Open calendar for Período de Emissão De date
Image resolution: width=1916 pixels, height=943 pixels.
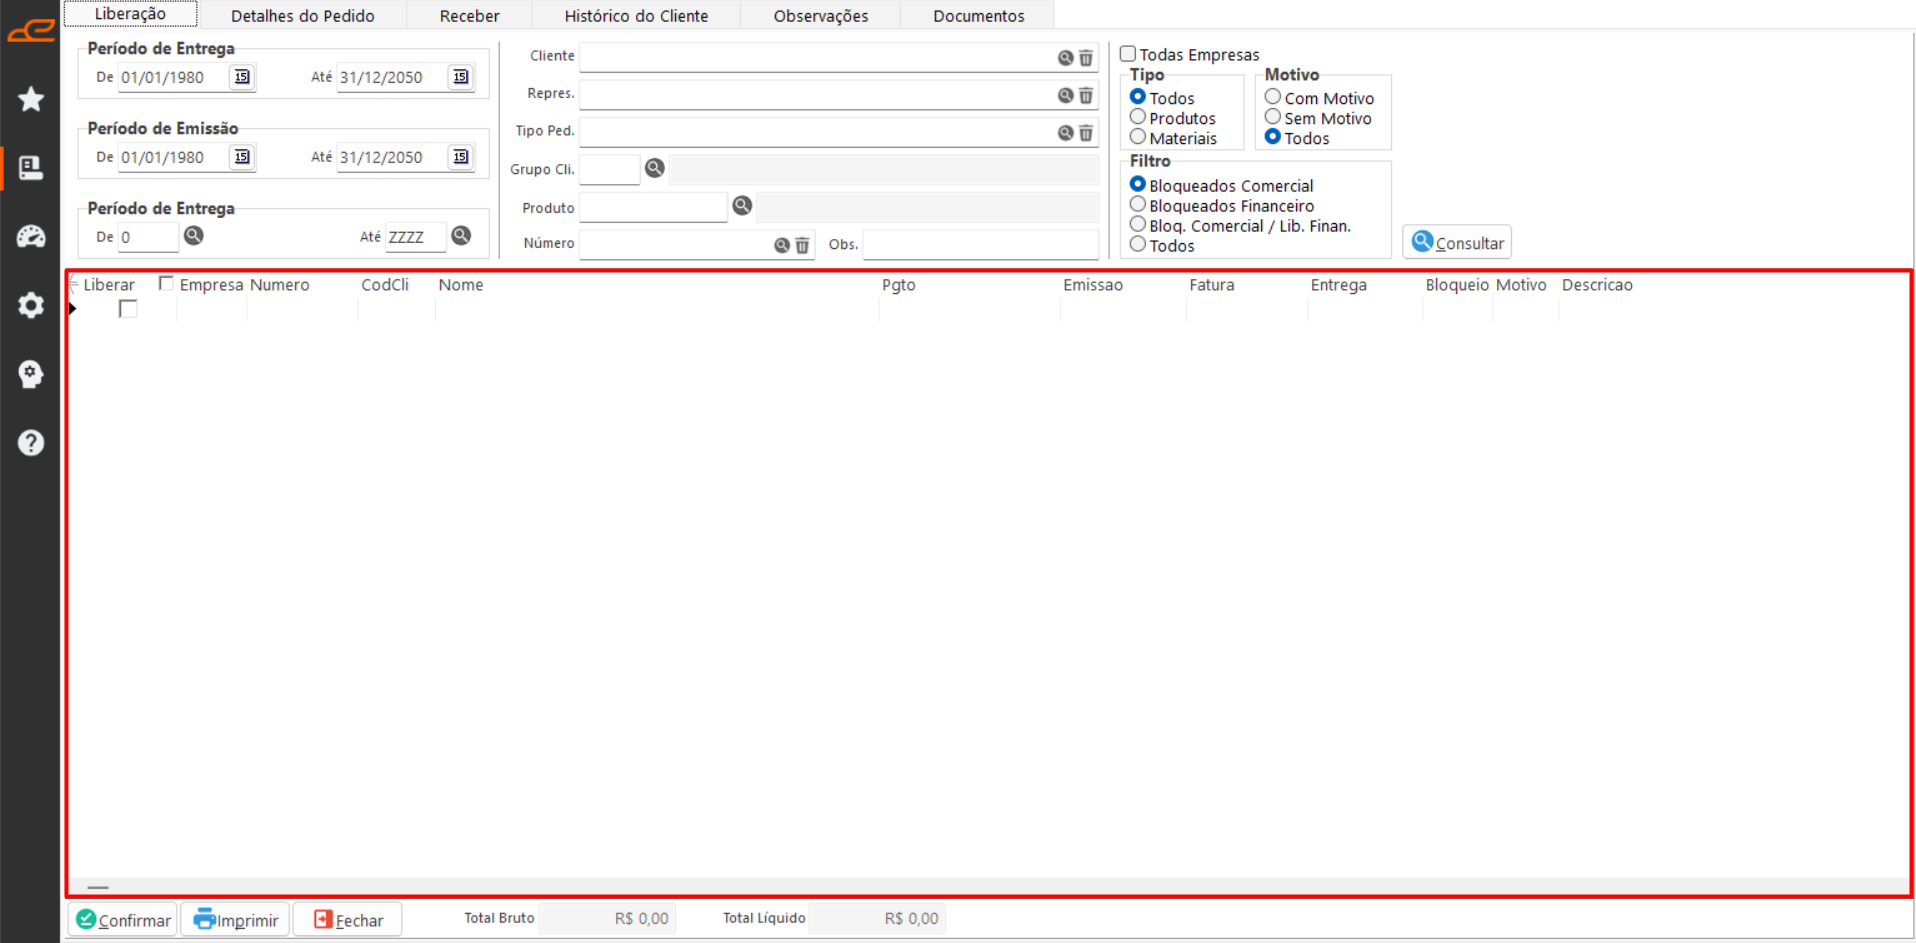(242, 157)
